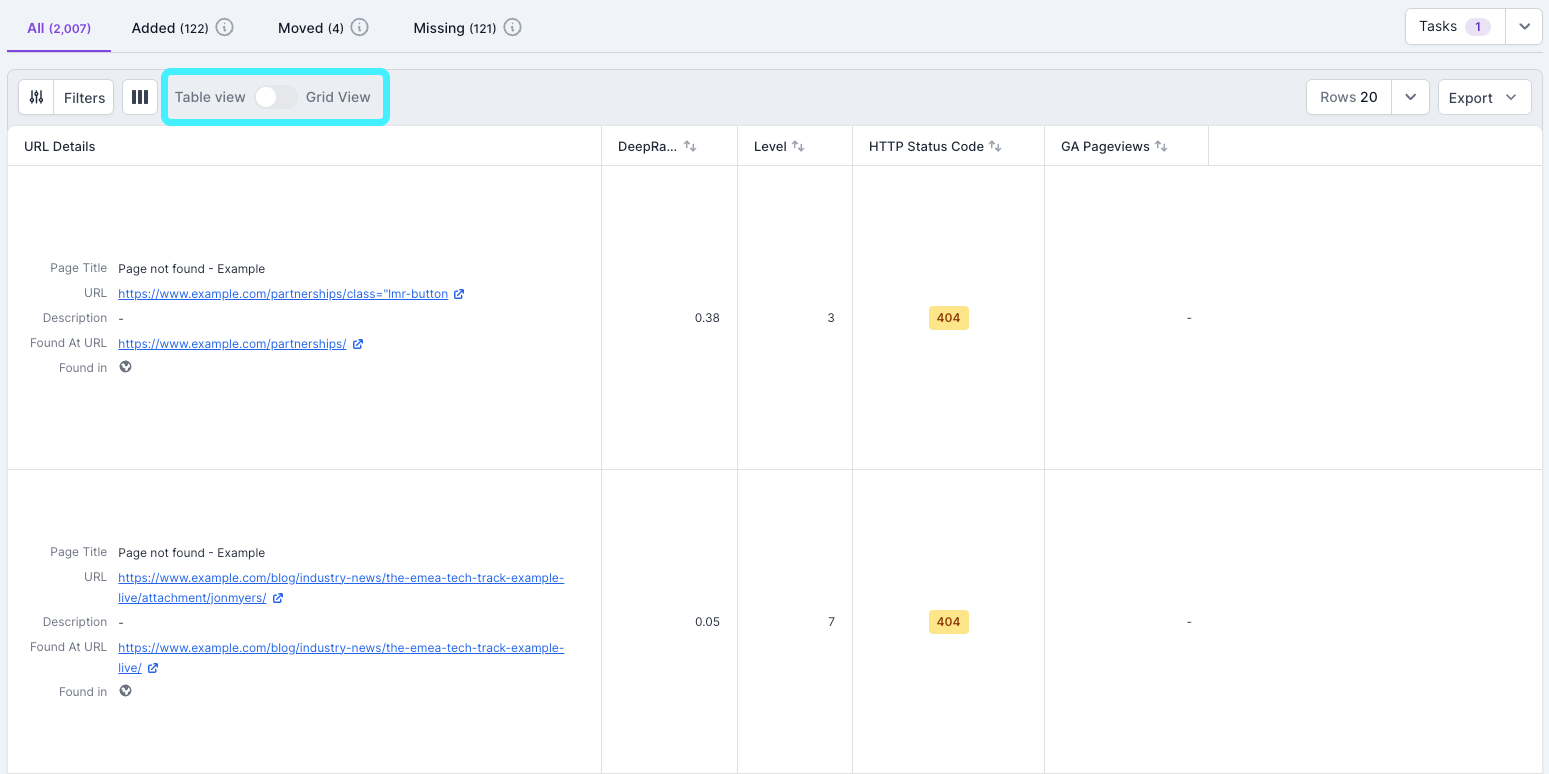The width and height of the screenshot is (1549, 774).
Task: Click the info icon beside Moved tab
Action: pyautogui.click(x=360, y=27)
